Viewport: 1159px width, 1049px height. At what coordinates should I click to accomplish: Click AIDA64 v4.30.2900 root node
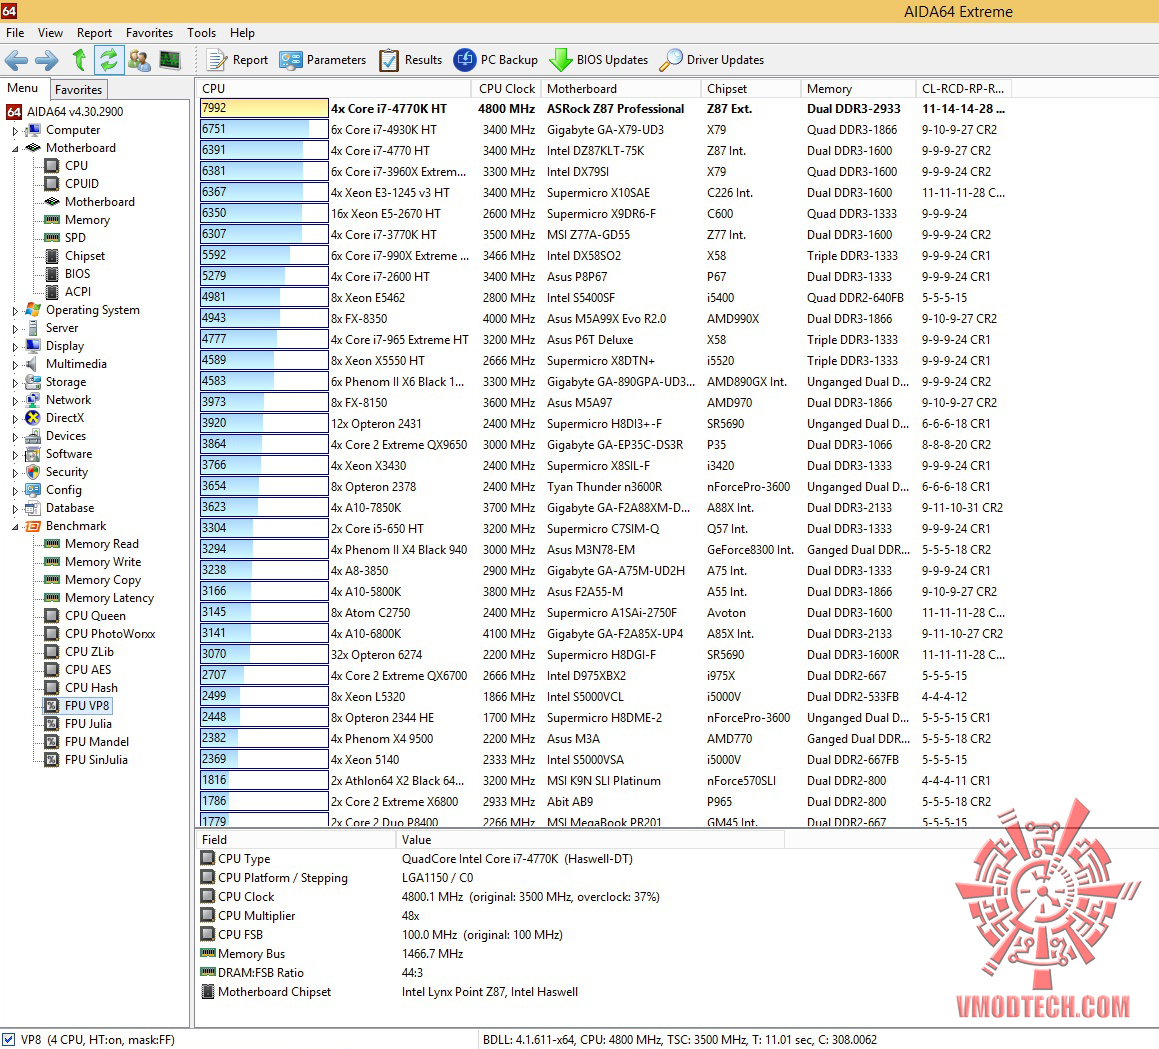pos(75,112)
